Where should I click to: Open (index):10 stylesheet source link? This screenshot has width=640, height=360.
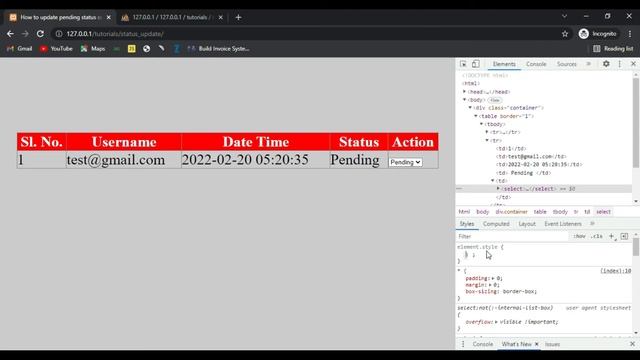[x=616, y=271]
